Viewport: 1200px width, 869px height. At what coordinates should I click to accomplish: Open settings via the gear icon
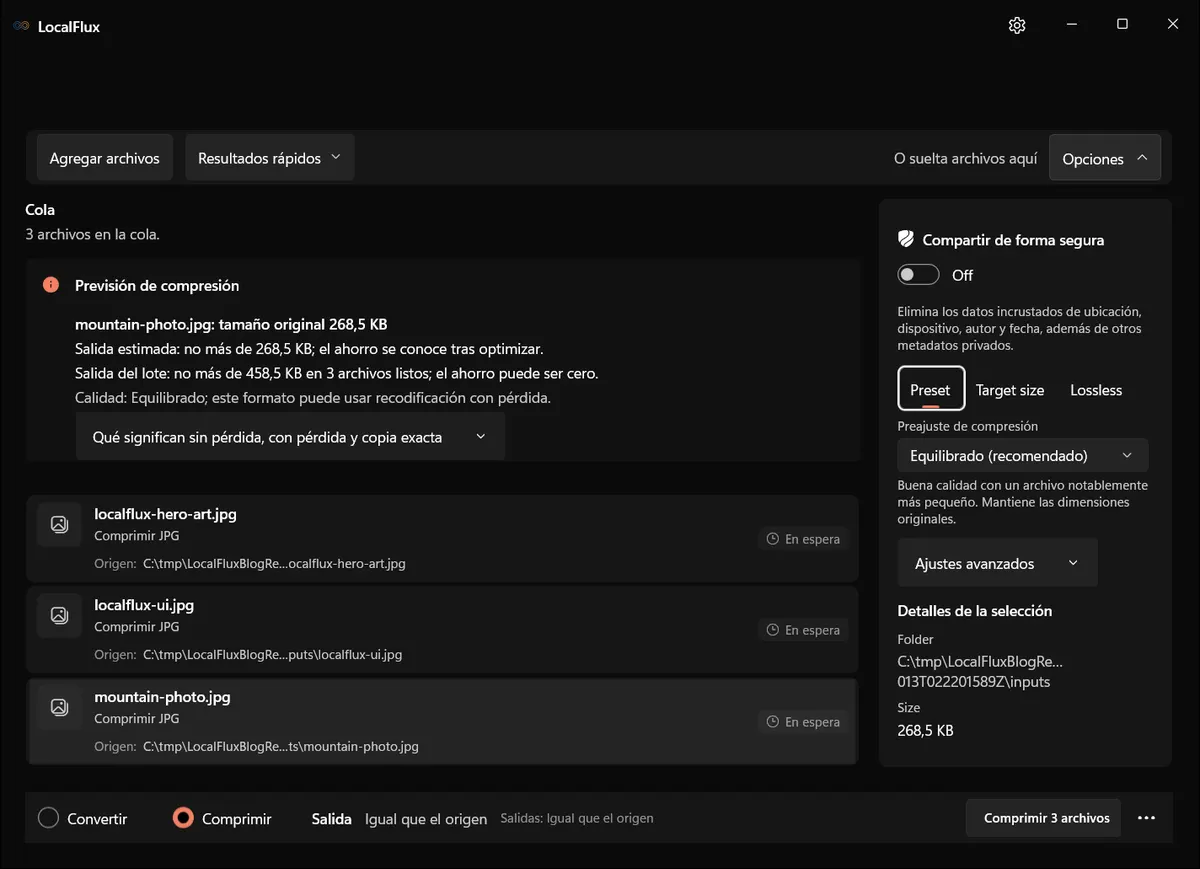1017,25
